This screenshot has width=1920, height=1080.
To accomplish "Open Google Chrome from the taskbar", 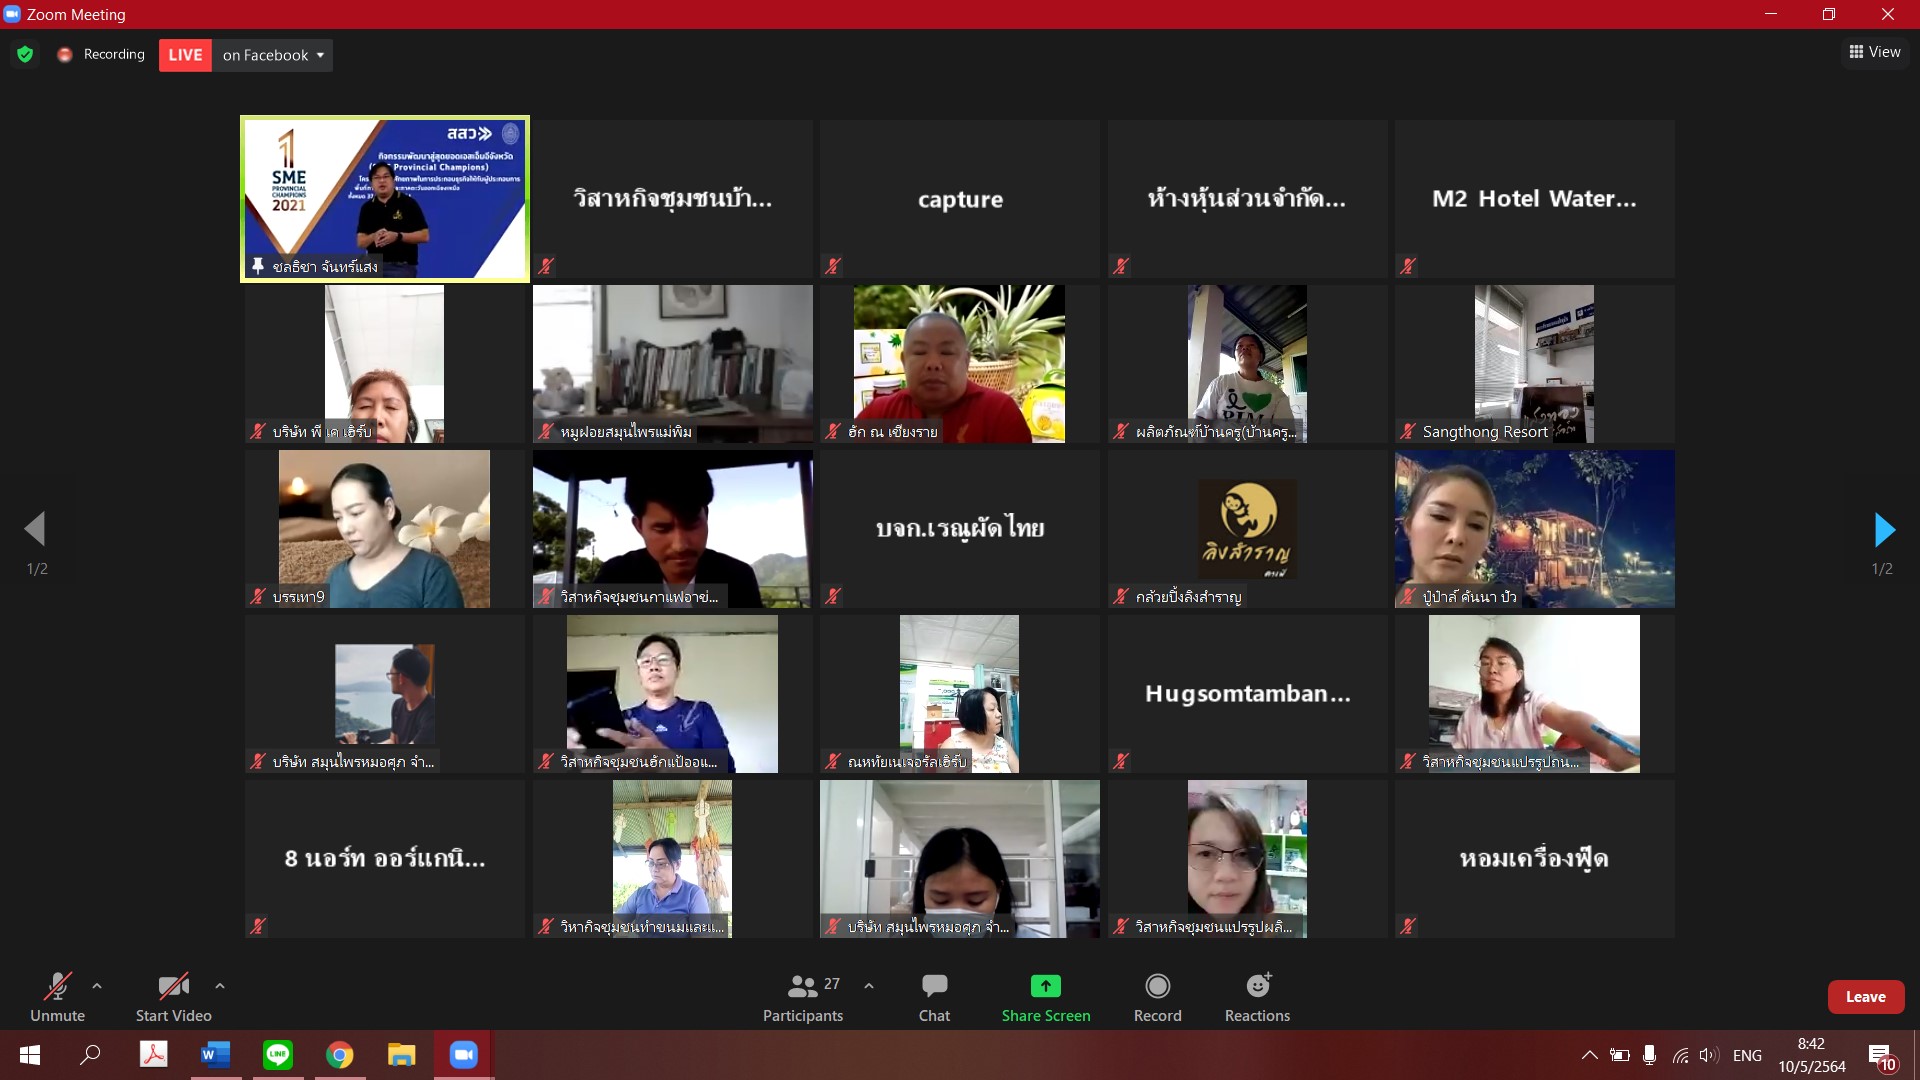I will coord(339,1055).
